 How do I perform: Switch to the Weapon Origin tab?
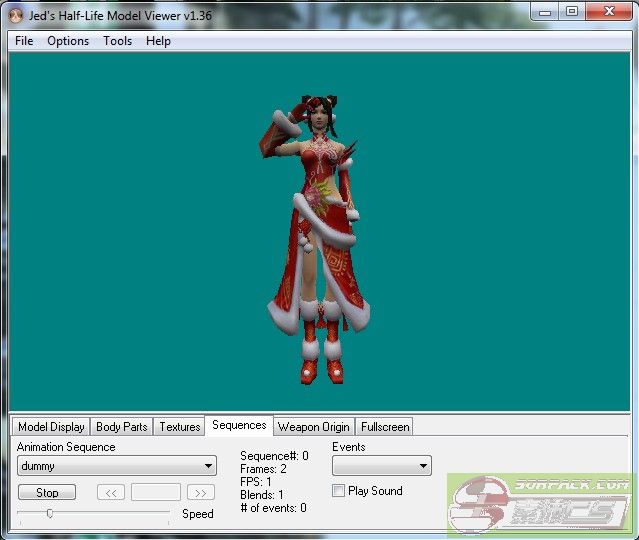(x=313, y=427)
